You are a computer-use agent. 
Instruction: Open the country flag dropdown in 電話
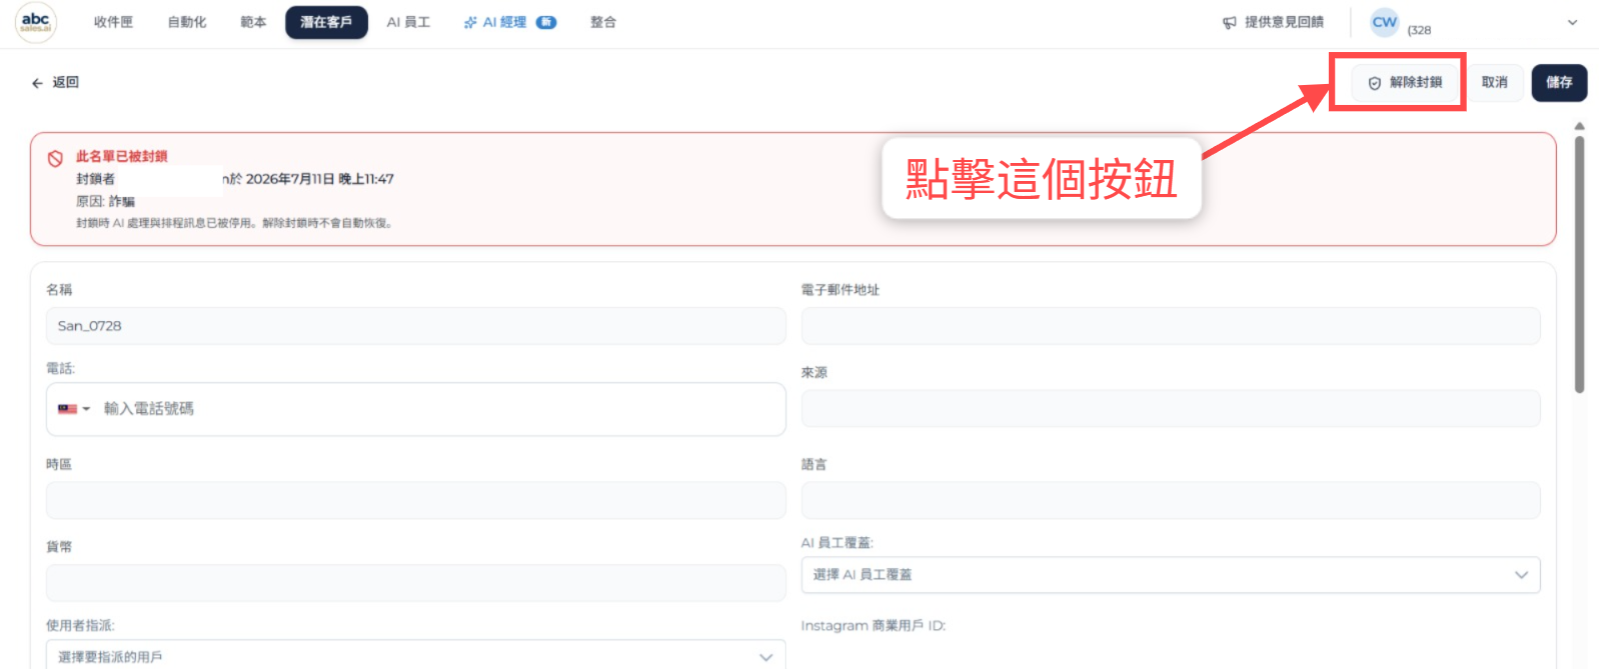pyautogui.click(x=74, y=409)
